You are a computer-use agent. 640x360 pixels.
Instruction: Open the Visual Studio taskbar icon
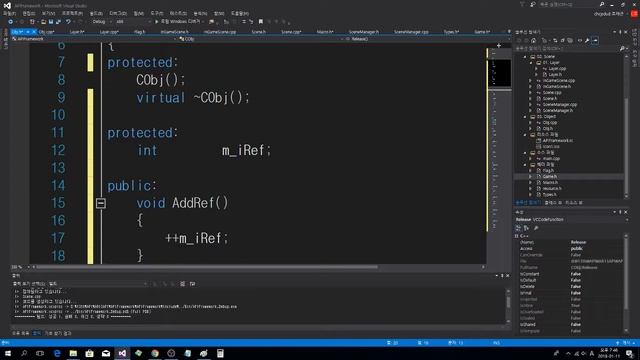tap(122, 353)
